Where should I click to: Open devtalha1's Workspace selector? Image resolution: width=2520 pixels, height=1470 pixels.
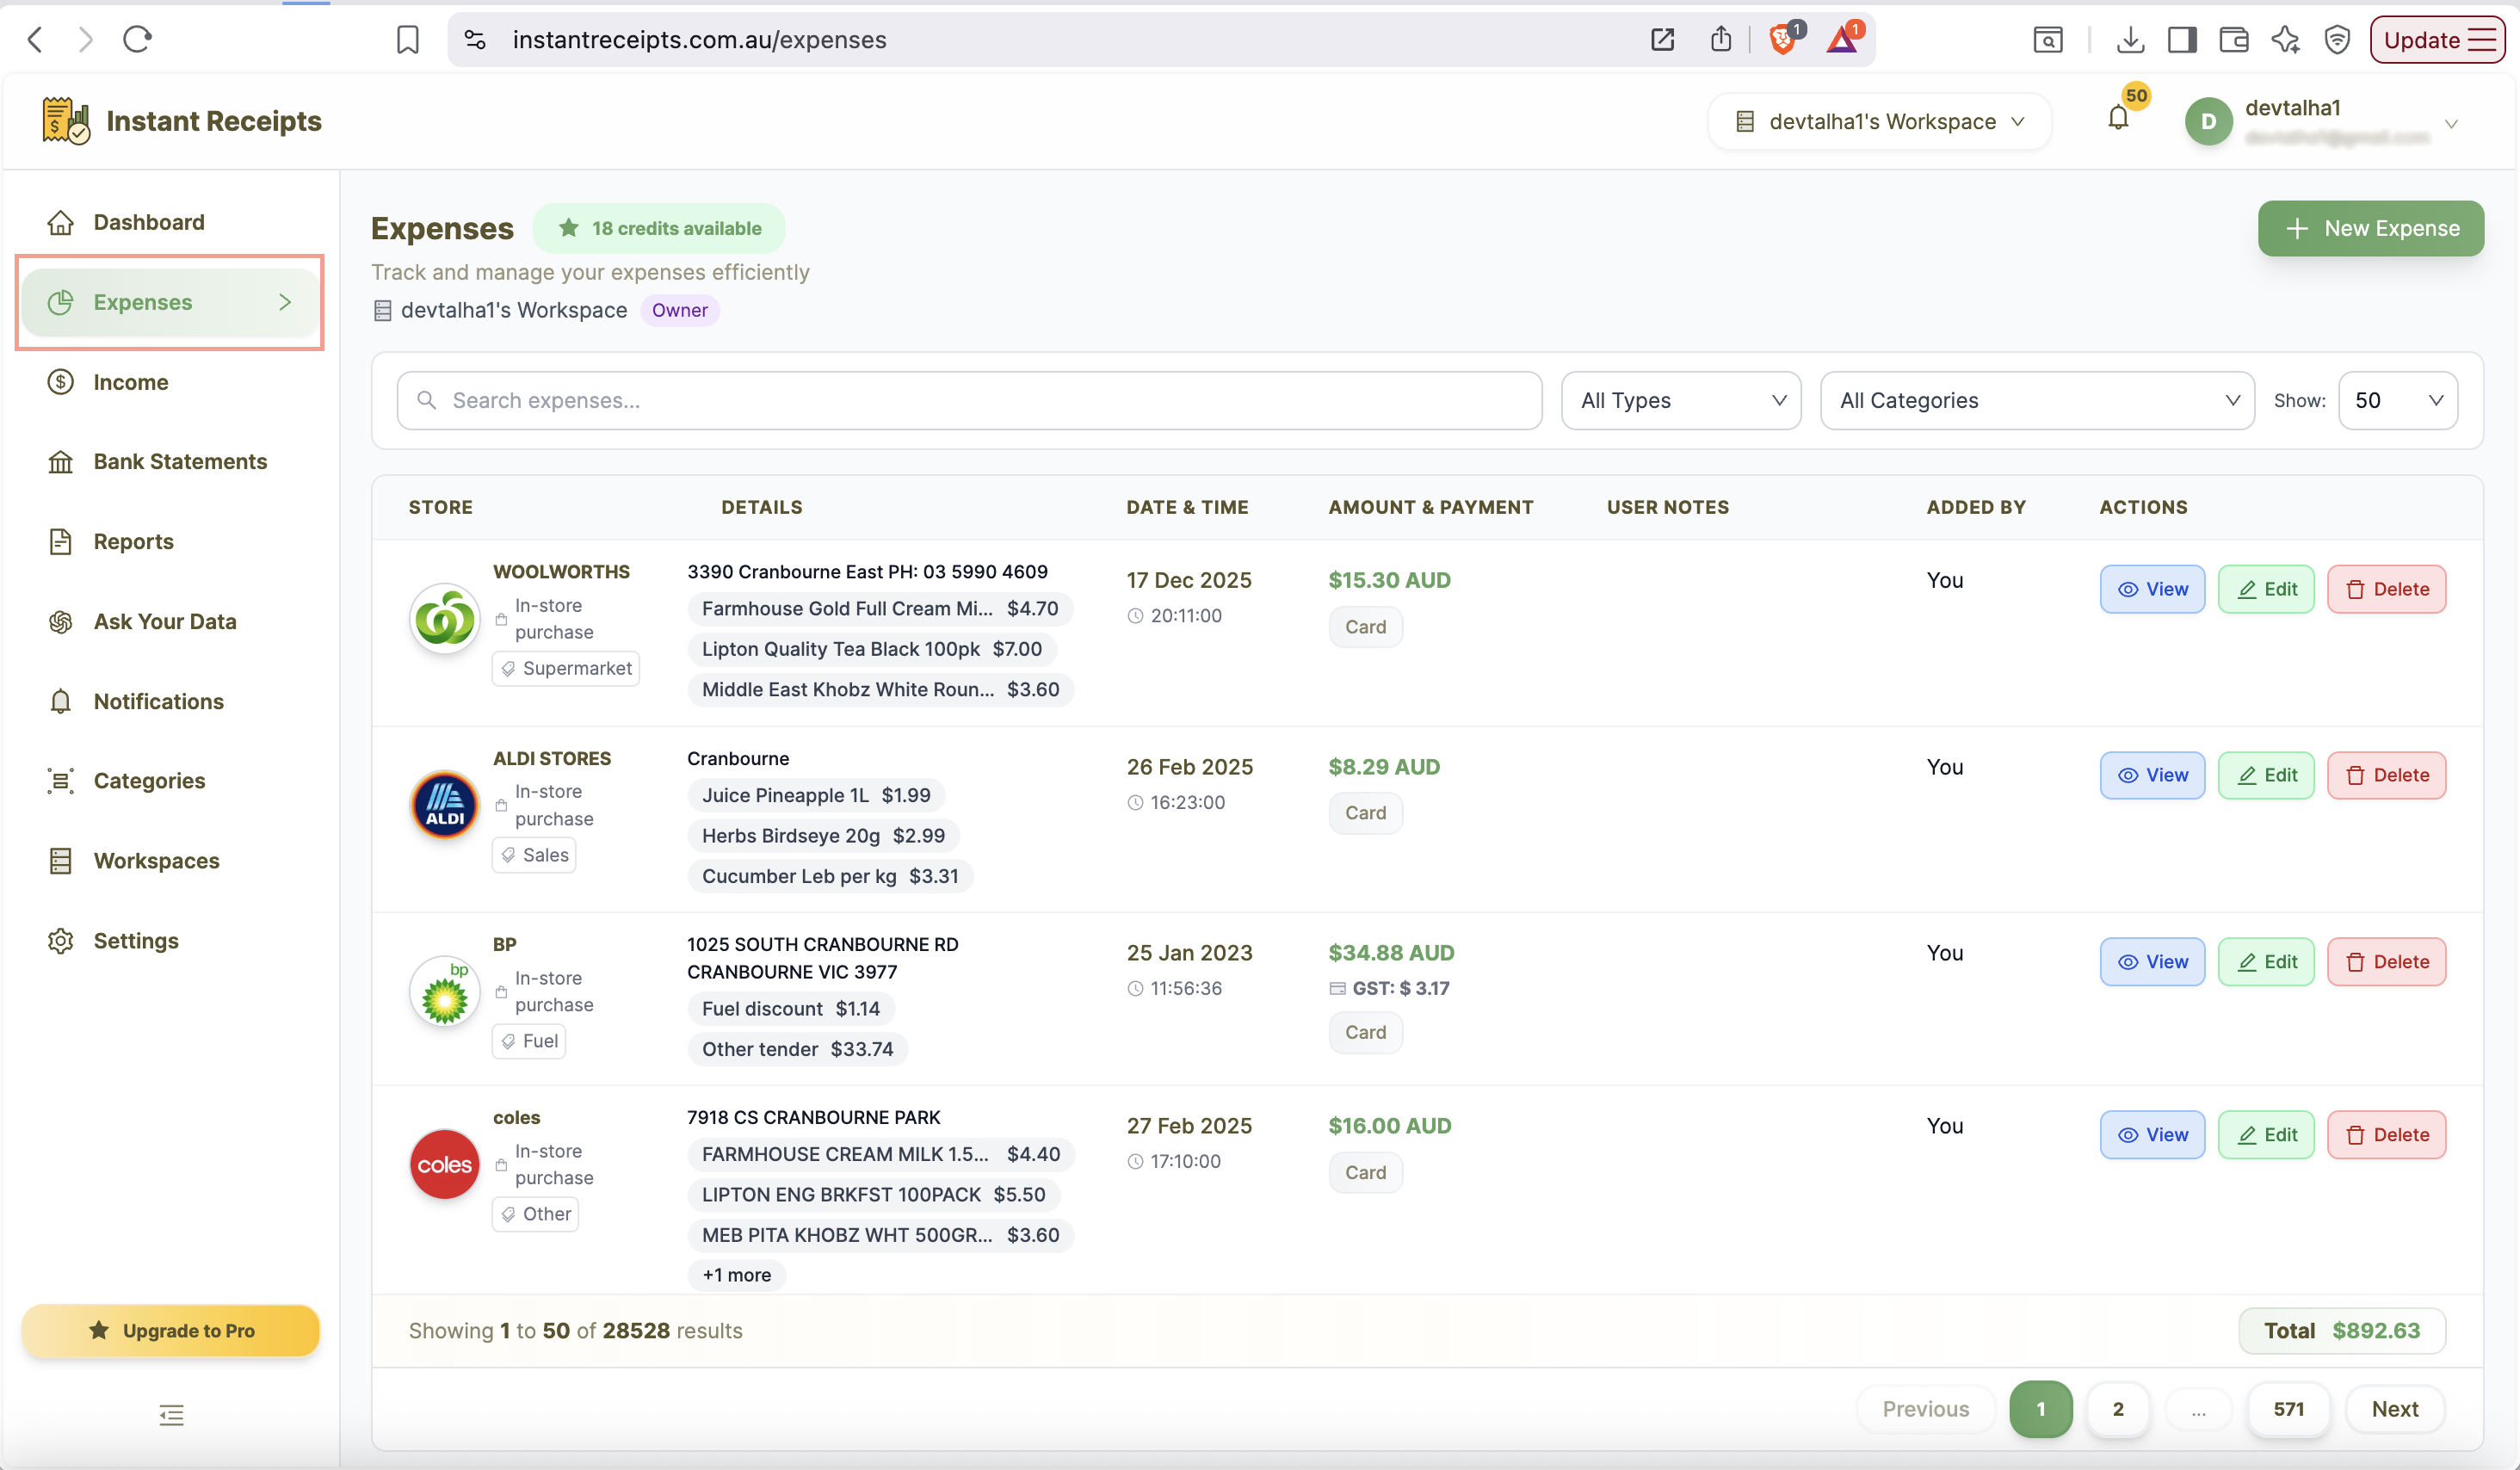1880,121
